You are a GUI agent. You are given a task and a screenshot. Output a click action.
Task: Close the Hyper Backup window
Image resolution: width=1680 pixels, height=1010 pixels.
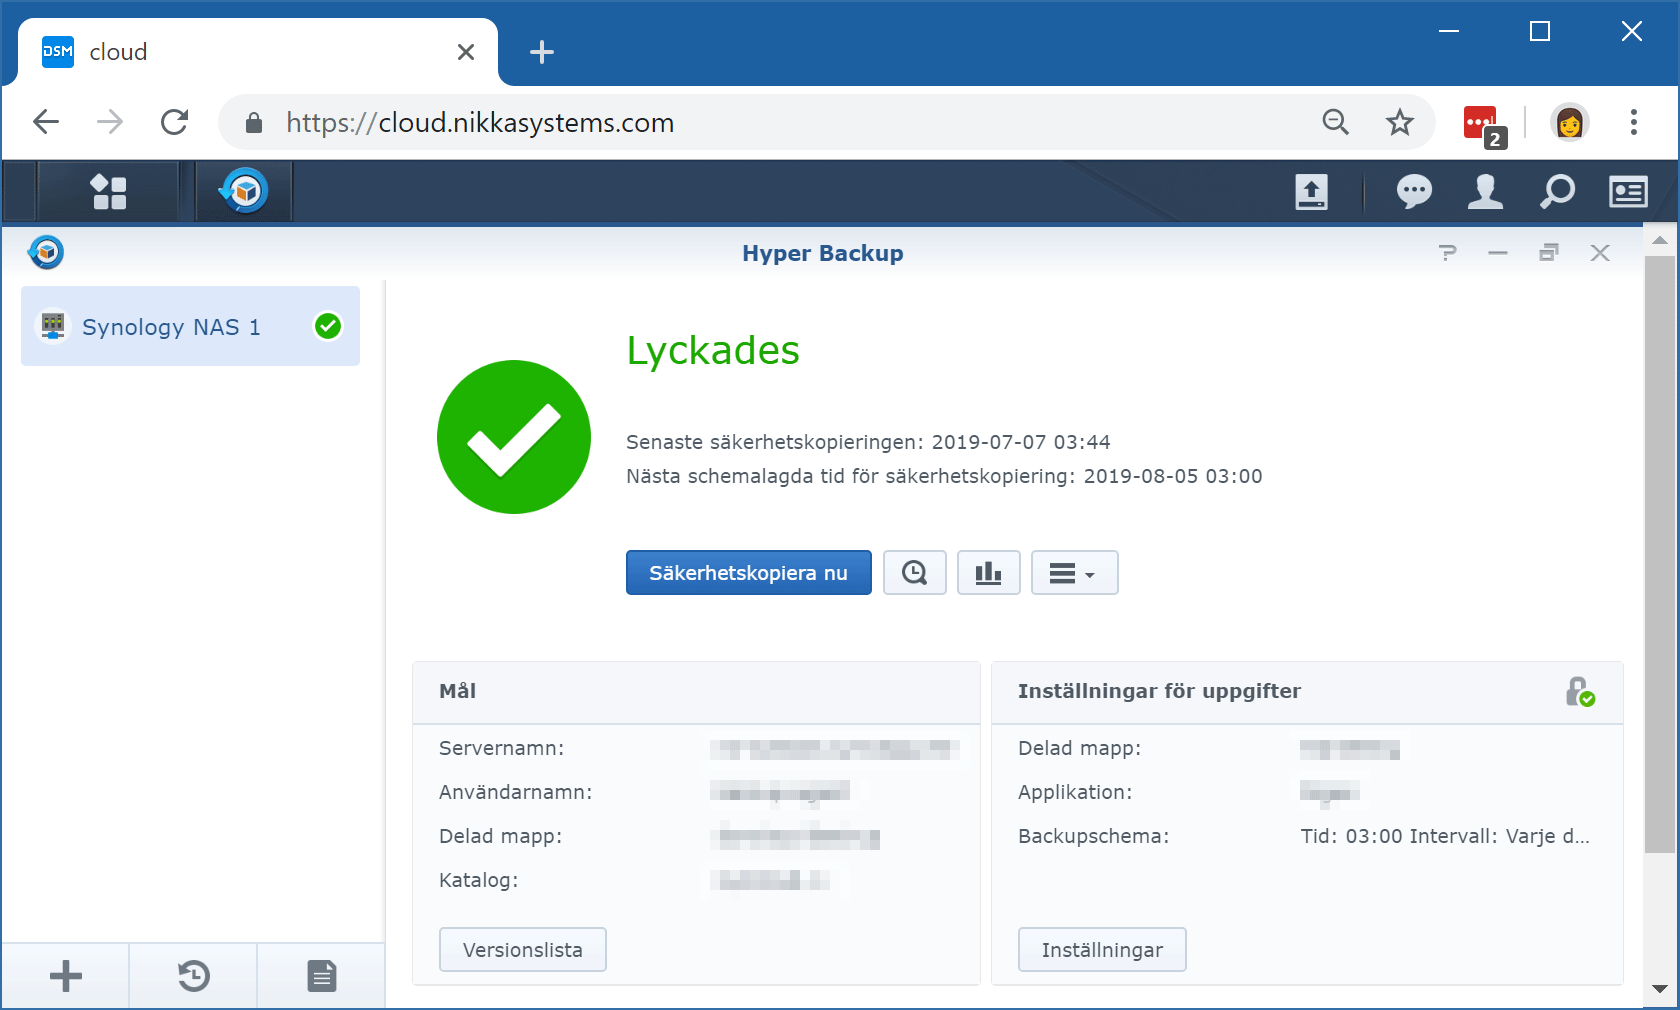[x=1600, y=253]
